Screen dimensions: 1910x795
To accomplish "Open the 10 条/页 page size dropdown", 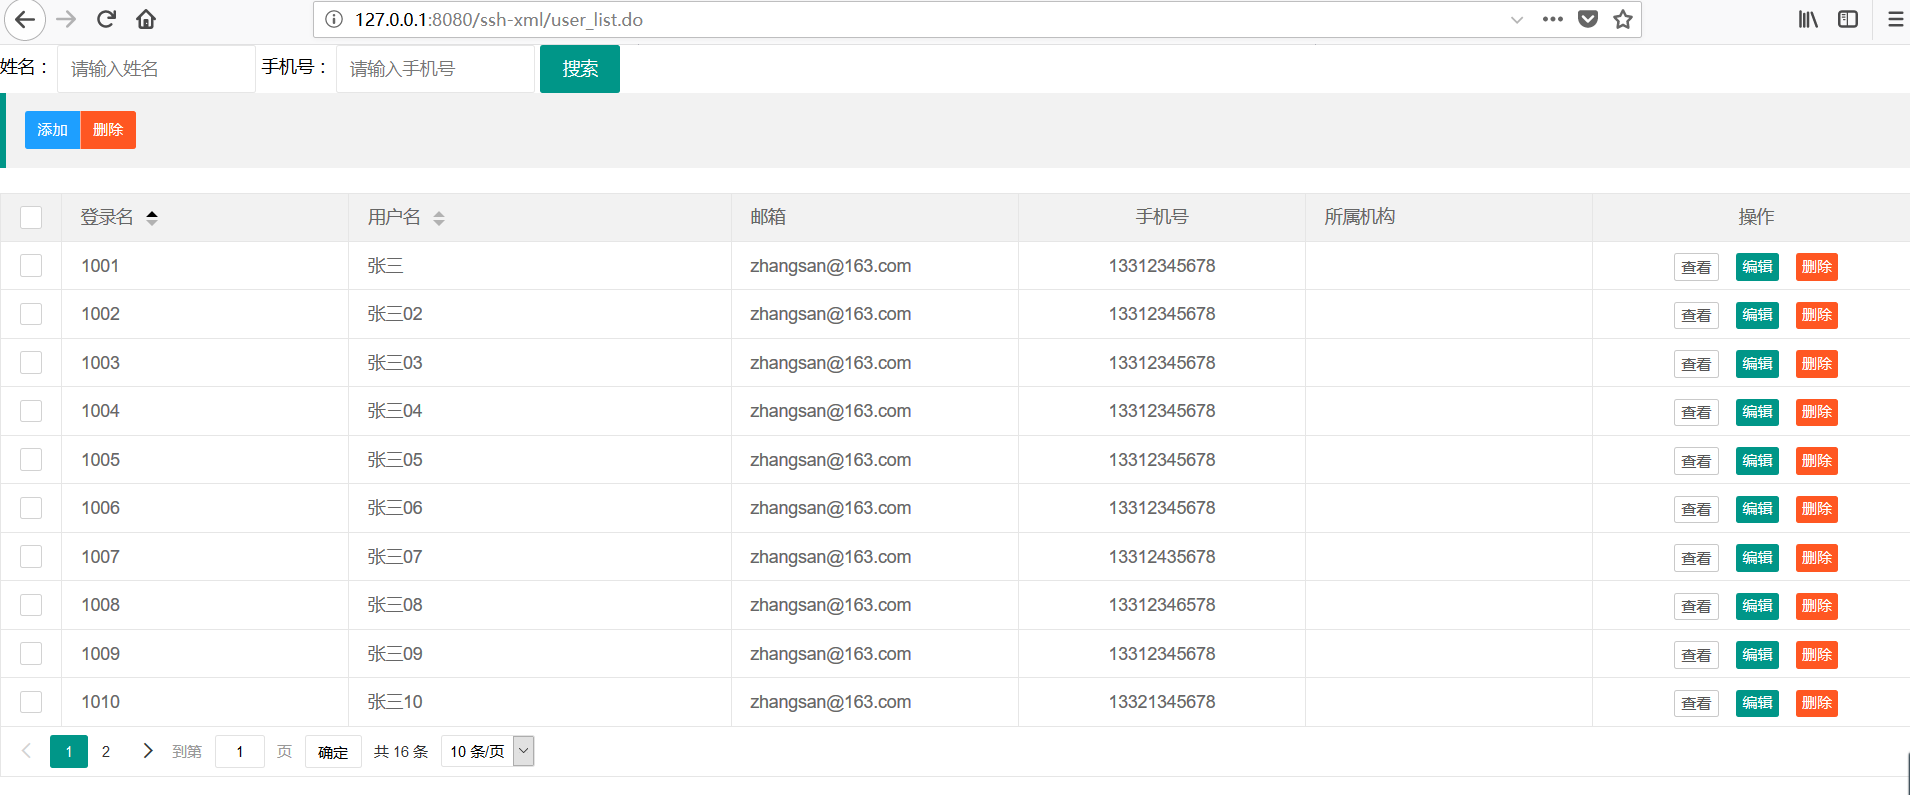I will [x=488, y=751].
